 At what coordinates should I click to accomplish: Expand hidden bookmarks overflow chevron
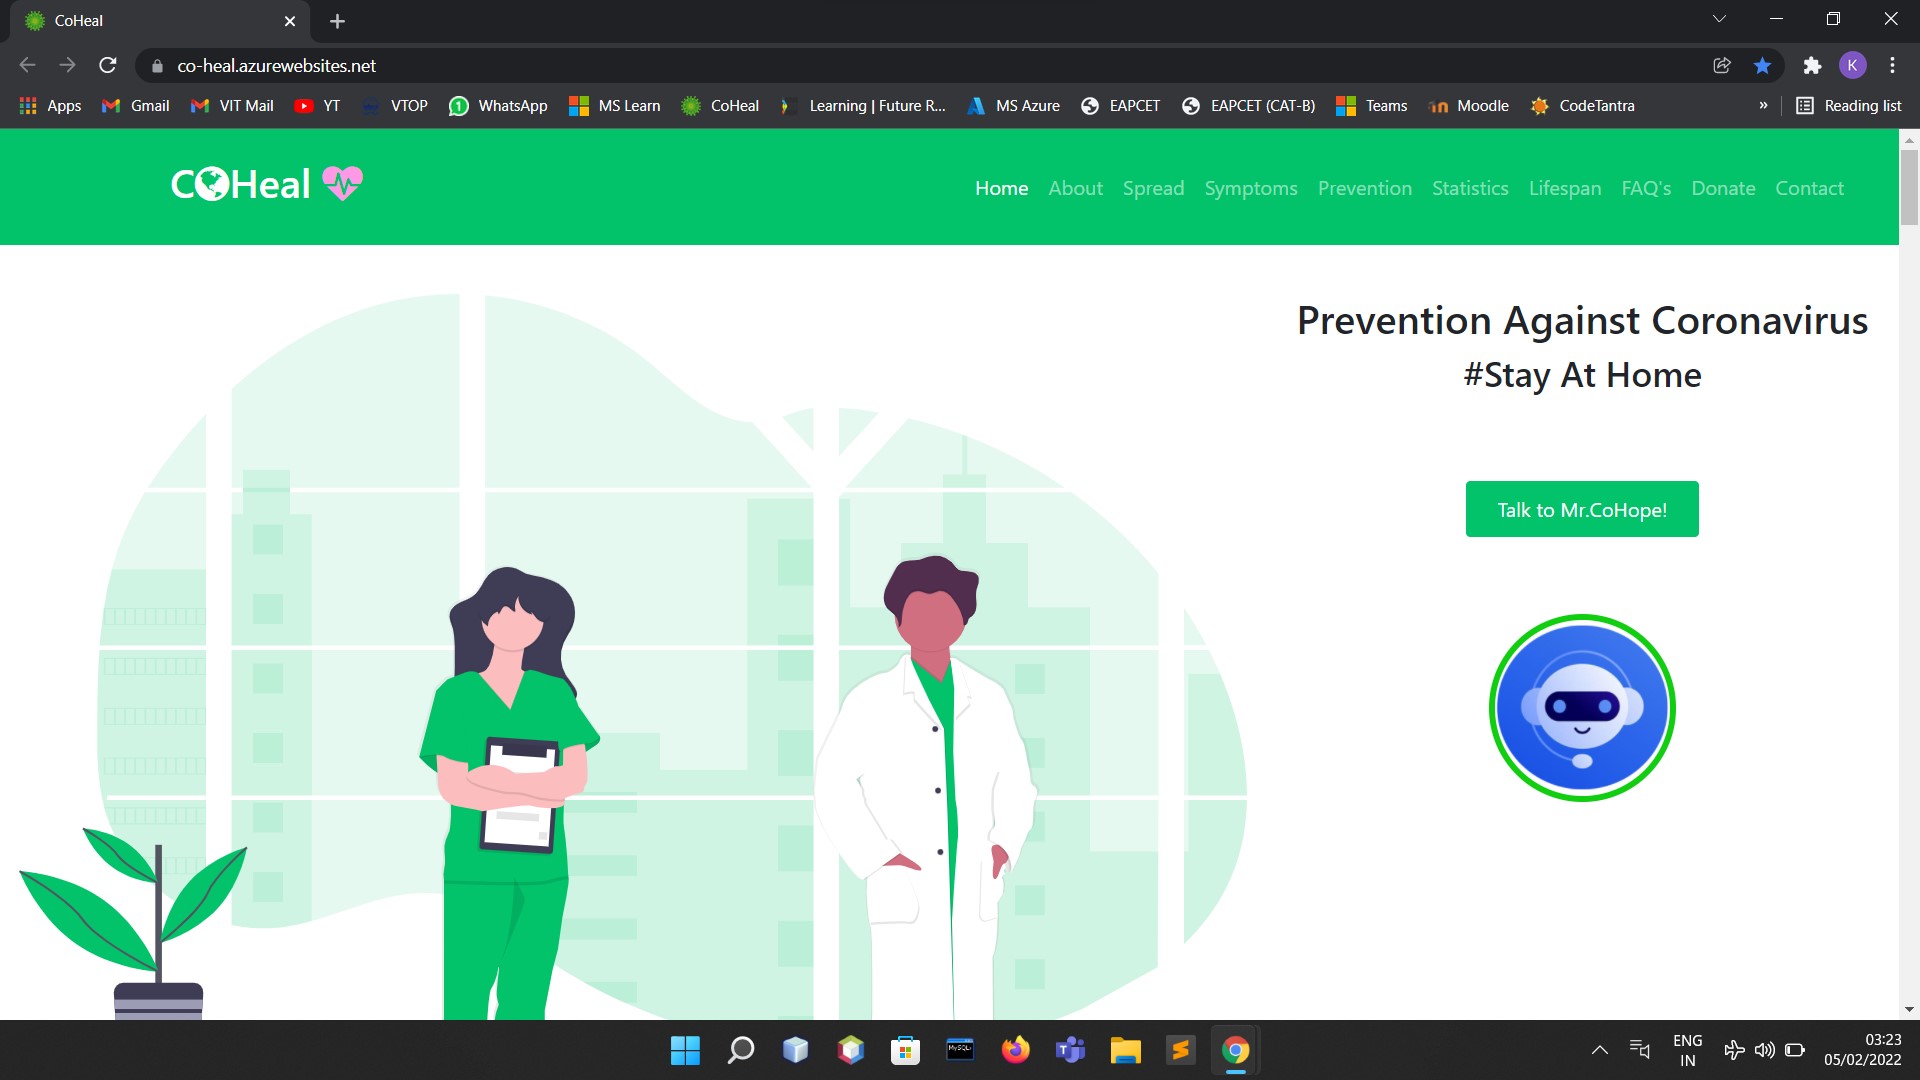[1763, 106]
